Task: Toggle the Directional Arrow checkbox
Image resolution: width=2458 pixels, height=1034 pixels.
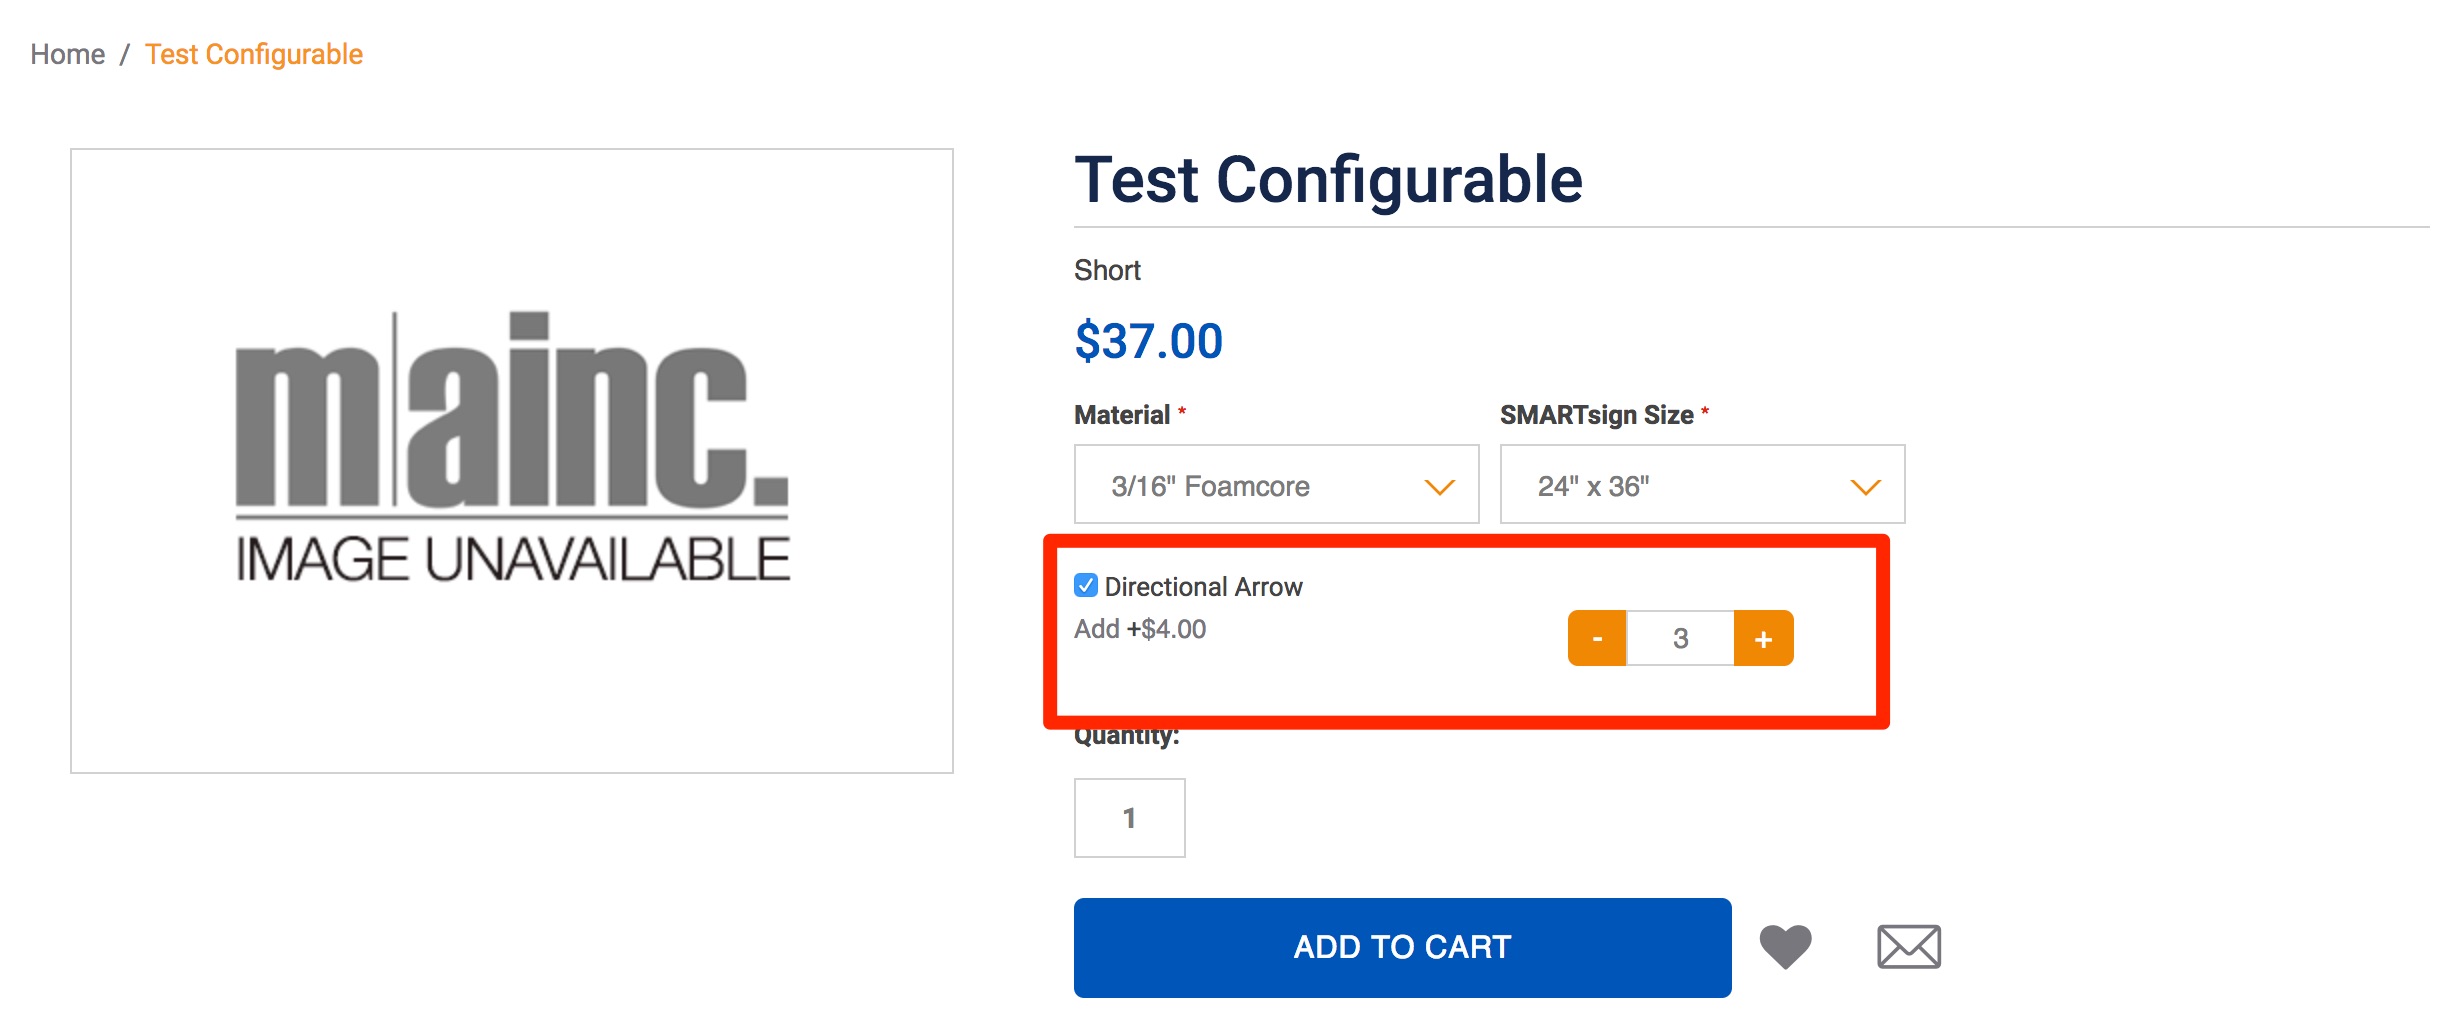Action: click(1086, 585)
